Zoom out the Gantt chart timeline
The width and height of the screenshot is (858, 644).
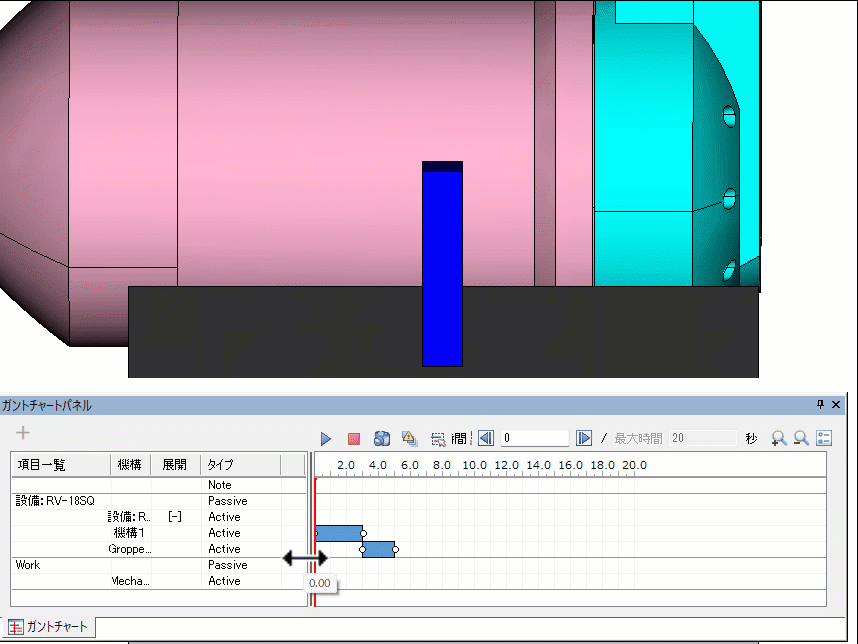pos(801,439)
